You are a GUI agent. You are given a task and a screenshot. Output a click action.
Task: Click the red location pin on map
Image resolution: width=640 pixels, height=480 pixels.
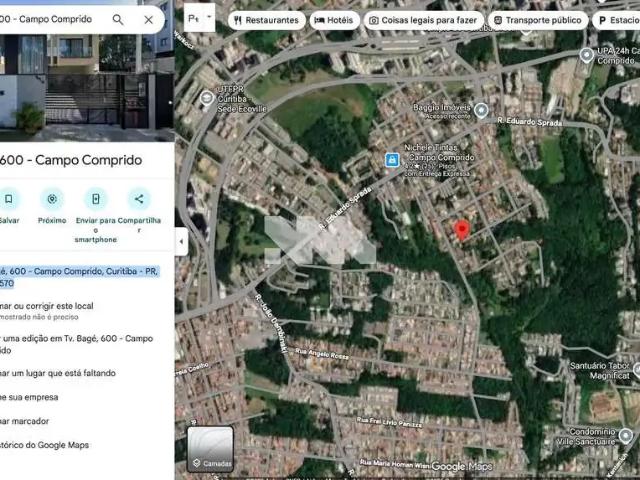(x=462, y=230)
